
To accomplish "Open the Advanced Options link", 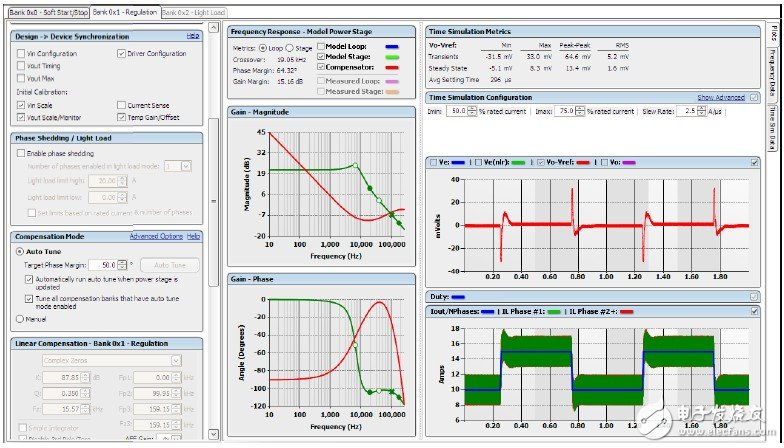I will point(156,236).
